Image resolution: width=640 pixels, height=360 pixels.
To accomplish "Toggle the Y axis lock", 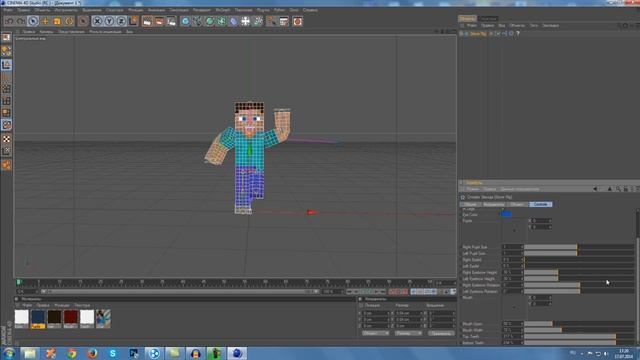I will pyautogui.click(x=109, y=21).
